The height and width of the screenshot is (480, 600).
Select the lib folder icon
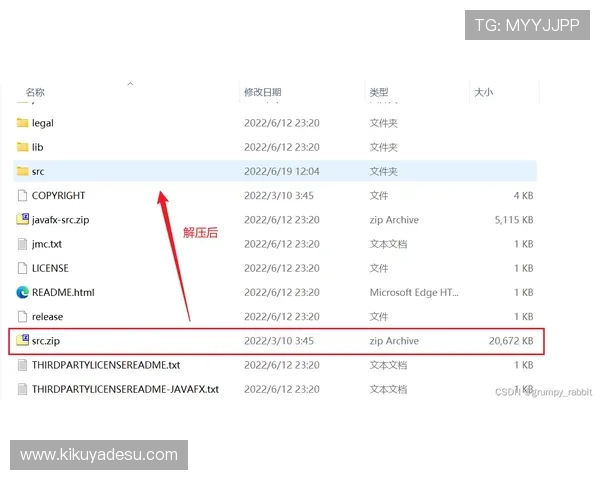(x=23, y=147)
